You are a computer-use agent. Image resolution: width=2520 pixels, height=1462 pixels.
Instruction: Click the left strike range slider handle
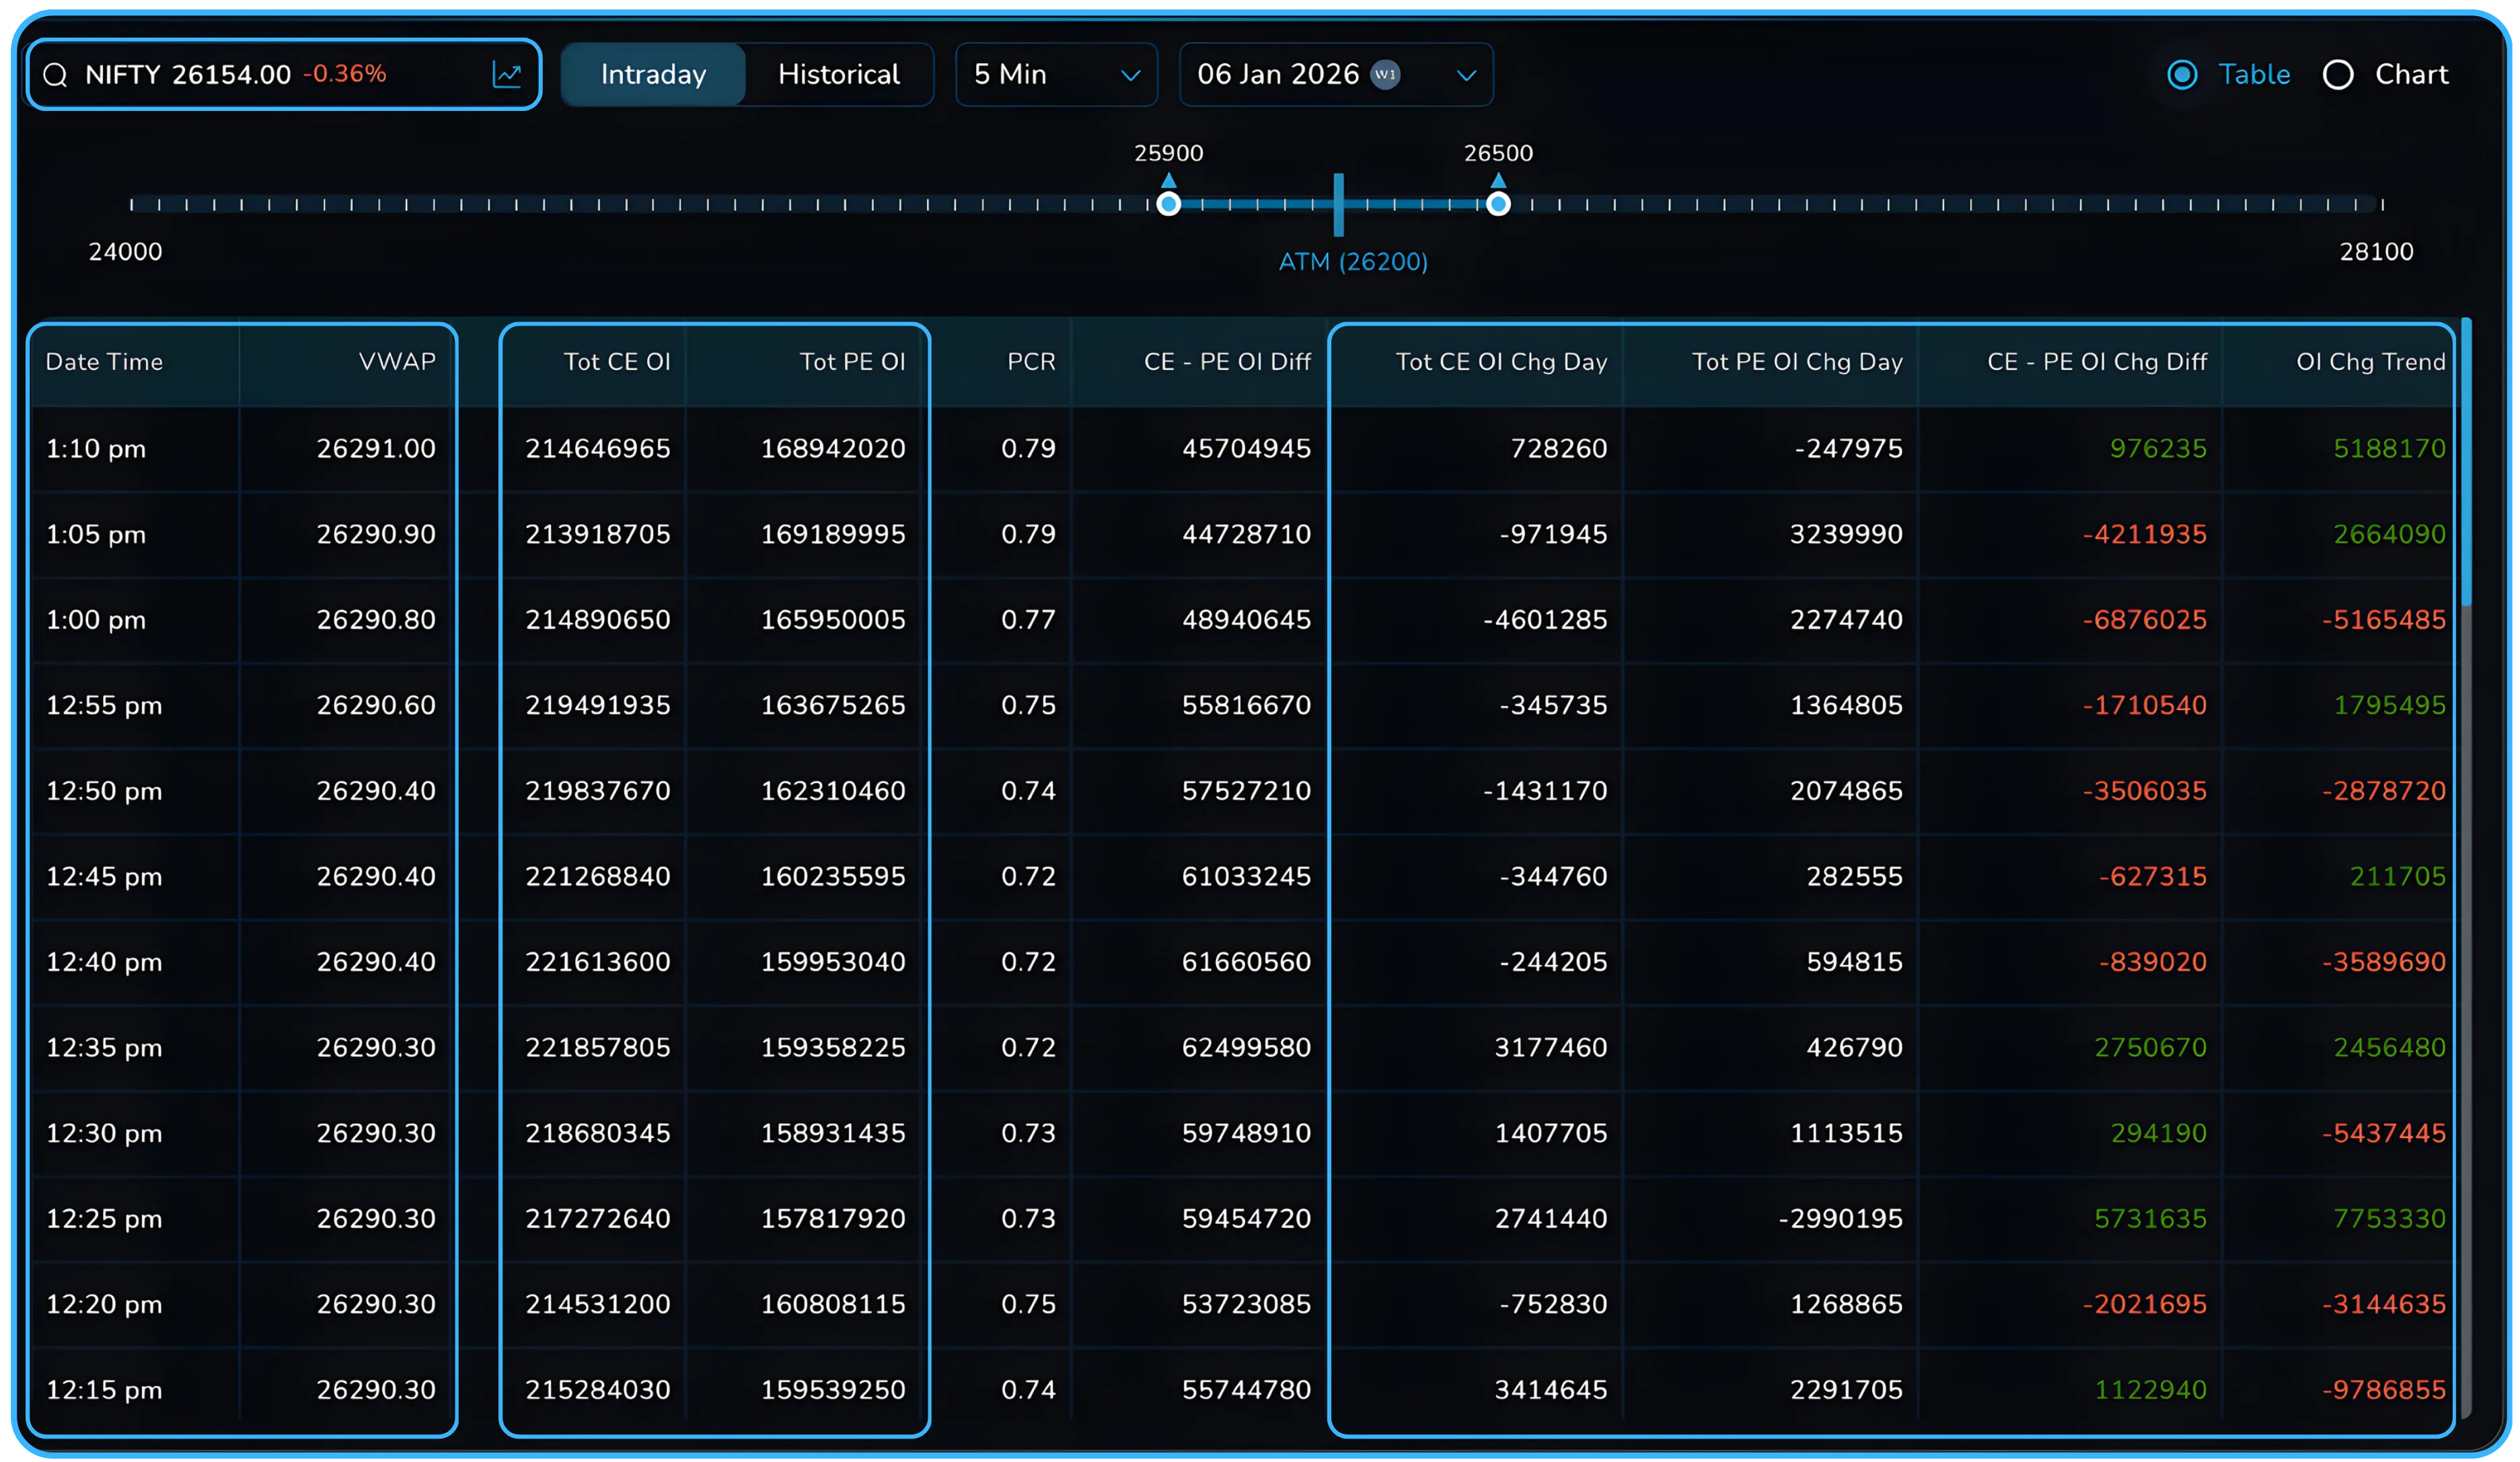pos(1168,205)
